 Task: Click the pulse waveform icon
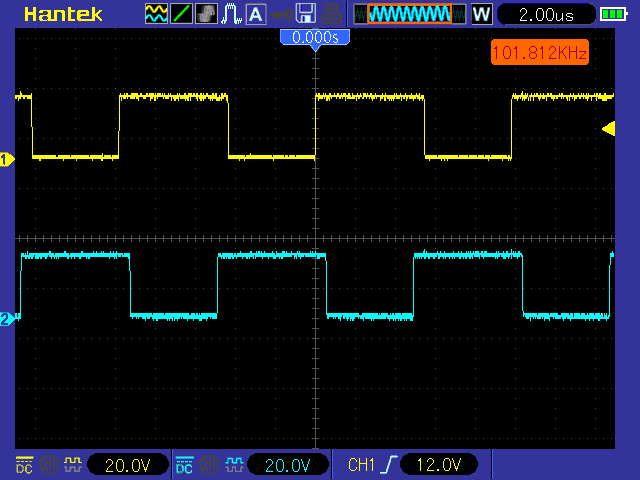click(x=231, y=14)
